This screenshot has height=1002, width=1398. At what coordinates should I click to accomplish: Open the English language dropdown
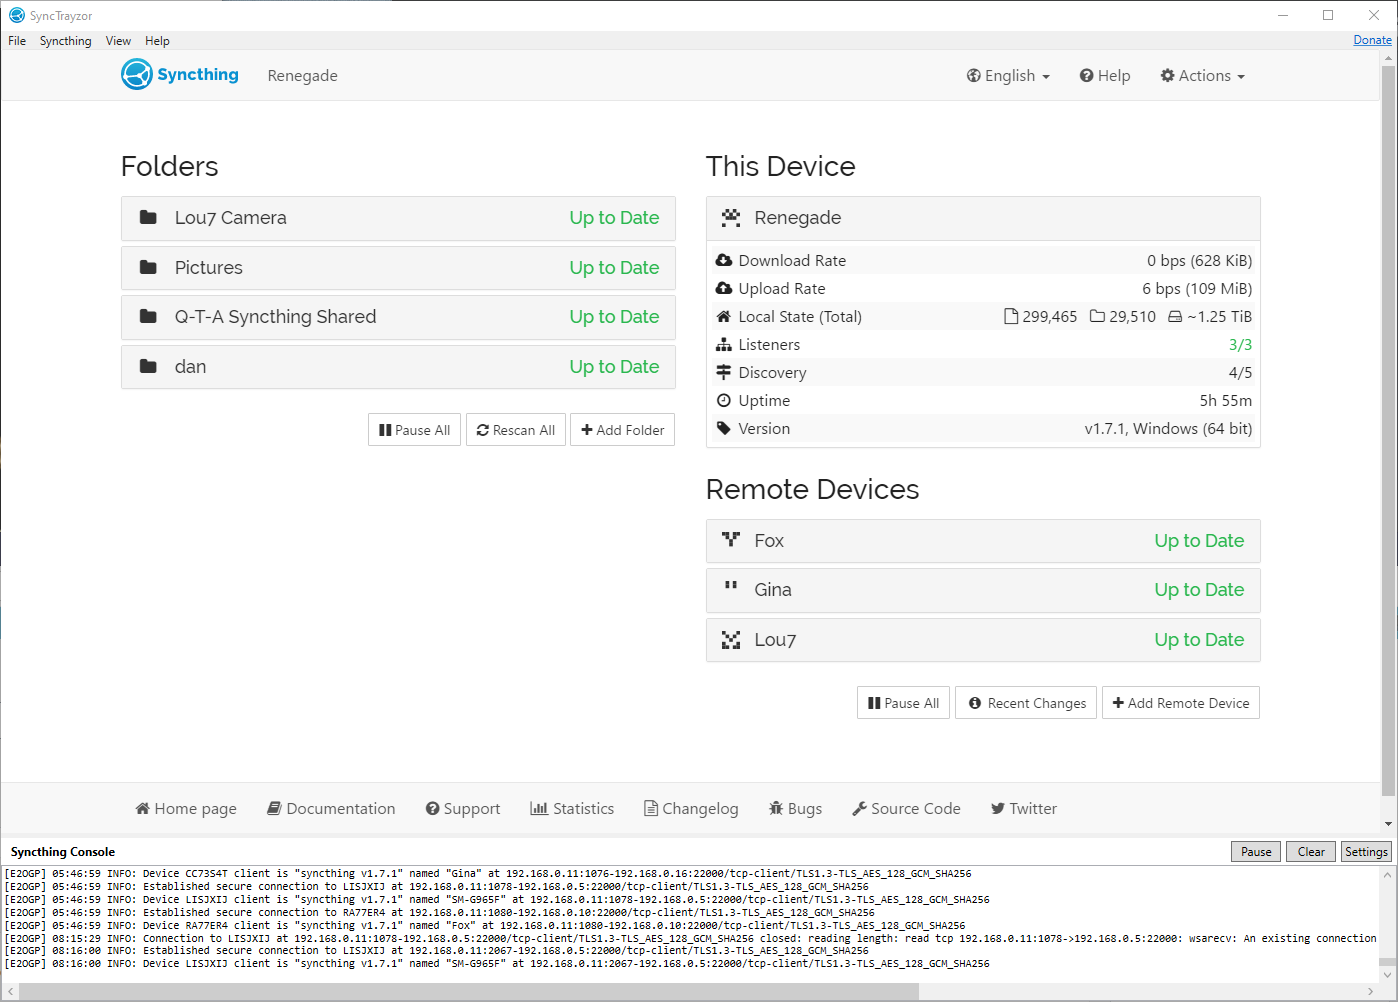(x=1008, y=76)
